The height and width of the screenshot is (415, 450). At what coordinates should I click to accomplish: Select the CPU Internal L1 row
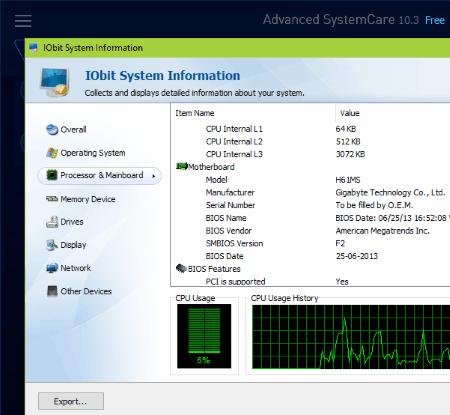tap(310, 129)
